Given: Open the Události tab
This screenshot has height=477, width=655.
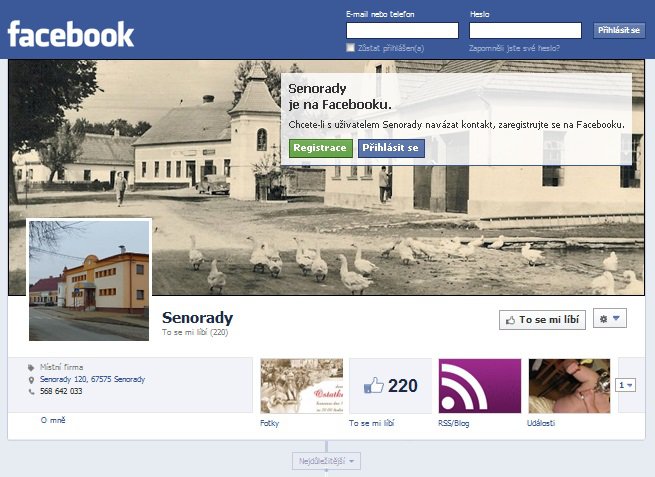Looking at the screenshot, I should click(x=541, y=423).
